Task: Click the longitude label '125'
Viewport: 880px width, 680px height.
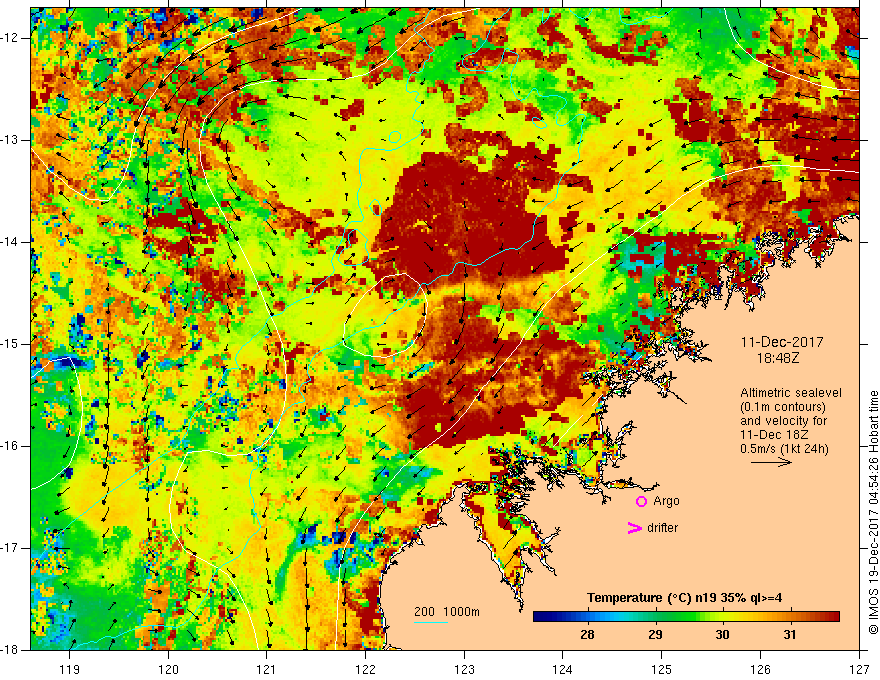Action: point(662,669)
